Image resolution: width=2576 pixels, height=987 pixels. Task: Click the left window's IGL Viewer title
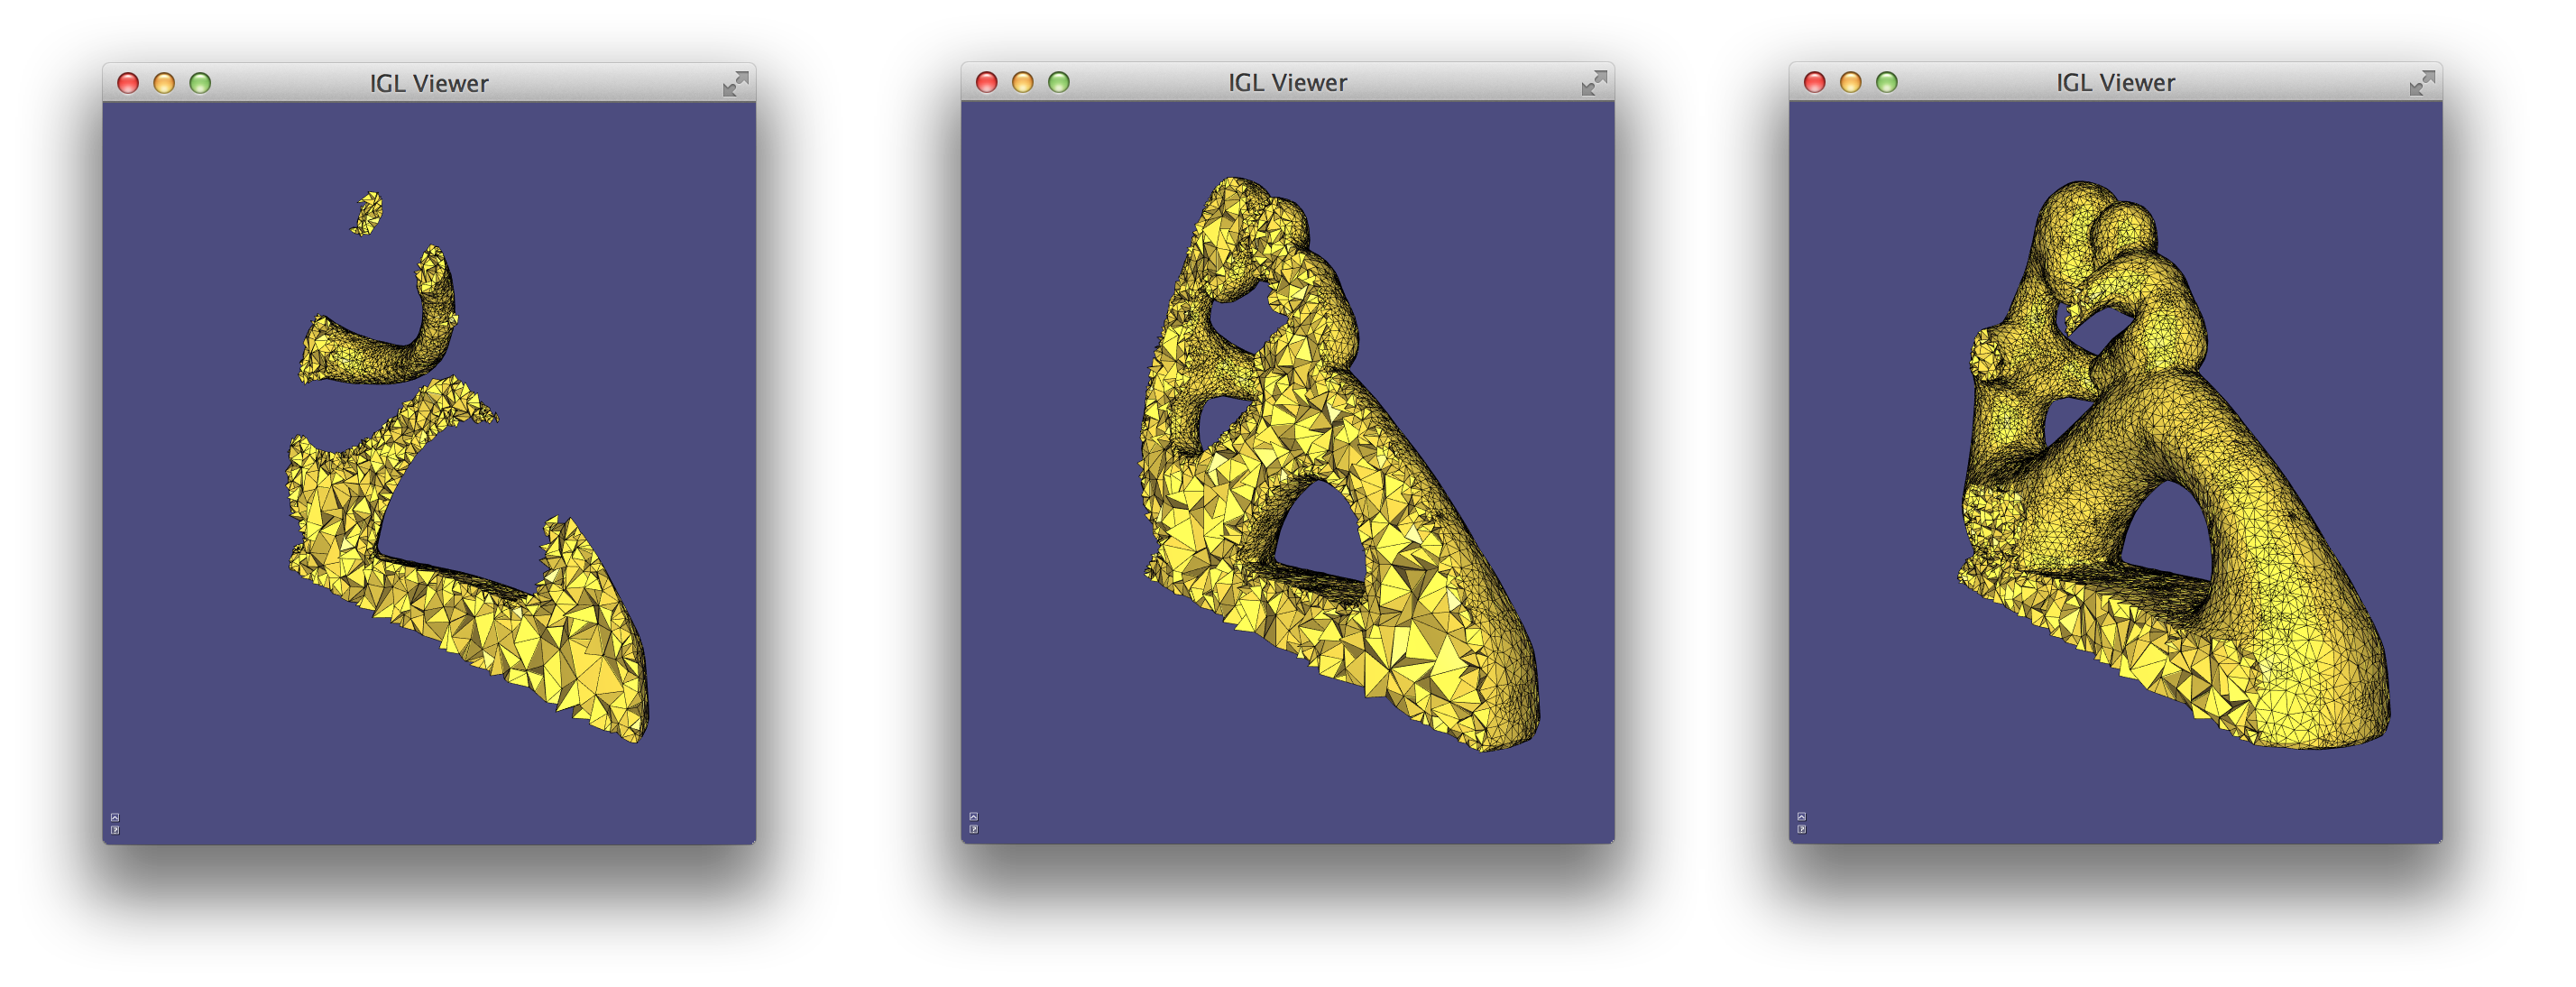click(x=429, y=84)
